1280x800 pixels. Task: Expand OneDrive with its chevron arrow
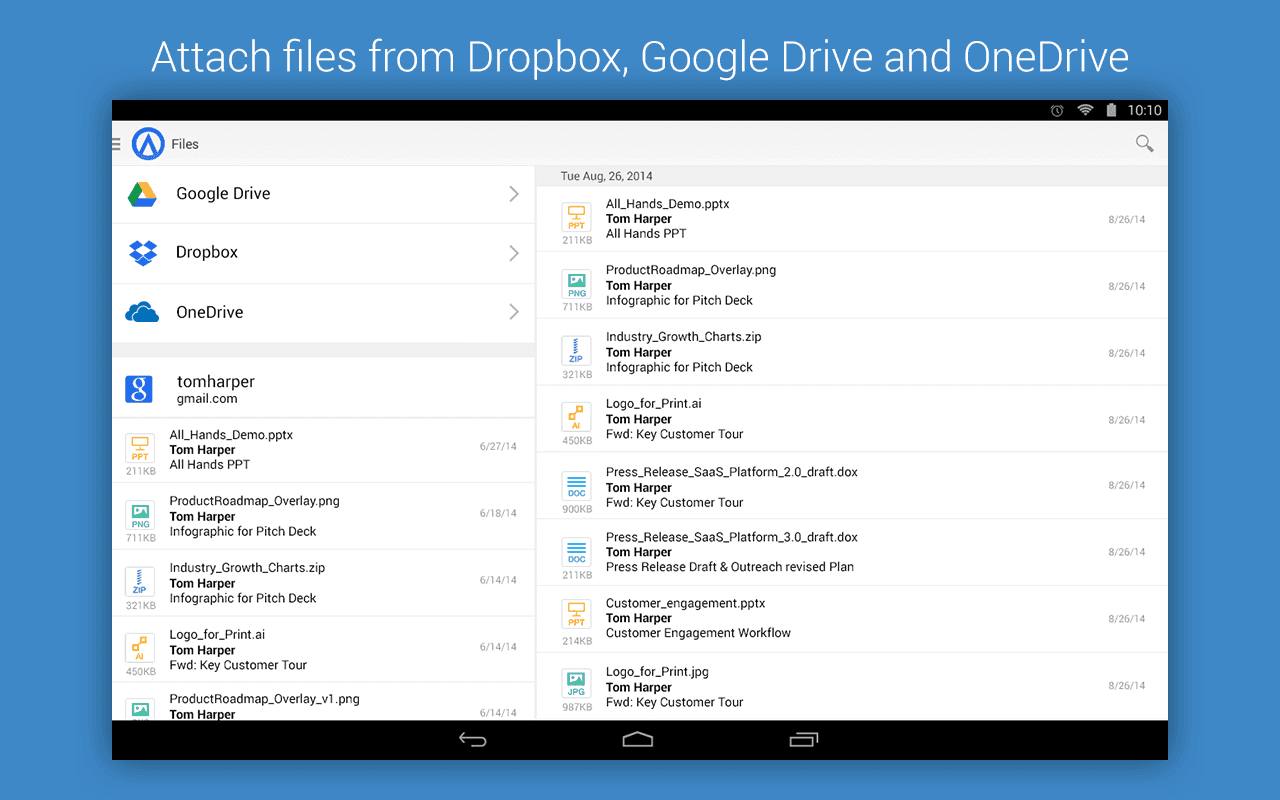[514, 312]
